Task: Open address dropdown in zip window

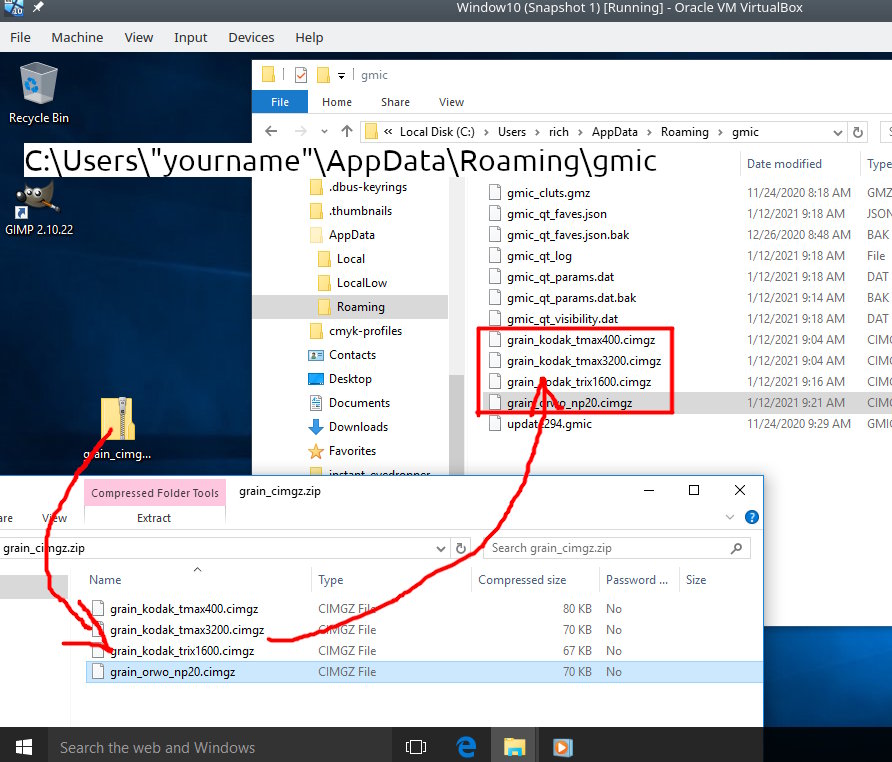Action: pos(440,549)
